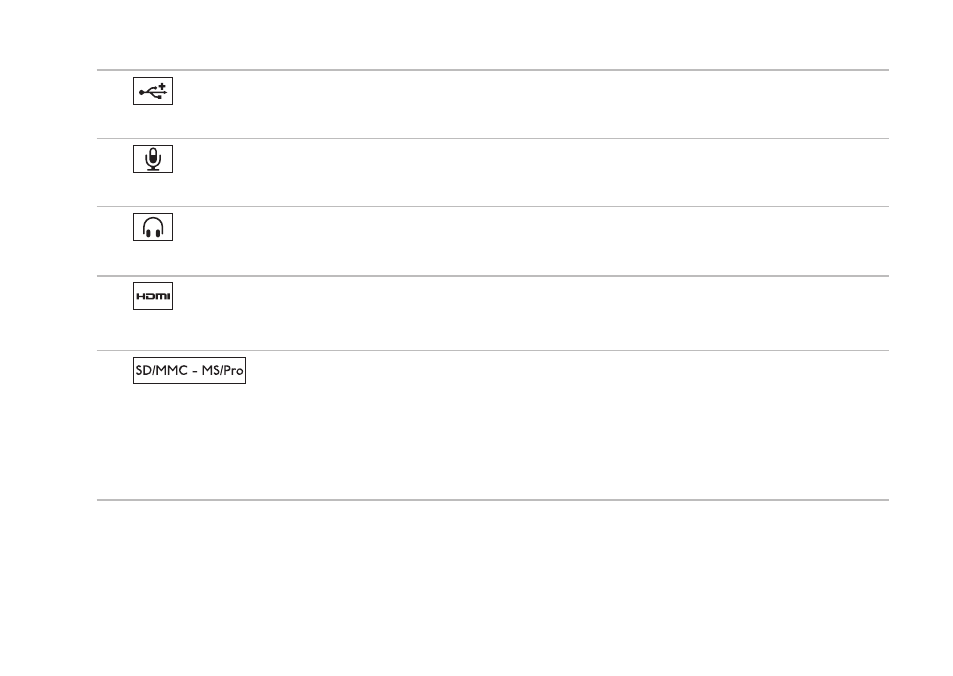This screenshot has height=676, width=953.
Task: Click the bottom horizontal rule below SD/MMC row
Action: pos(493,500)
